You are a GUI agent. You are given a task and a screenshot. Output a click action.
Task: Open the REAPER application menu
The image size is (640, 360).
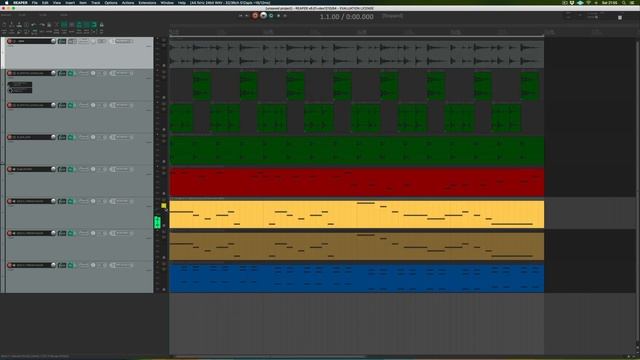20,2
